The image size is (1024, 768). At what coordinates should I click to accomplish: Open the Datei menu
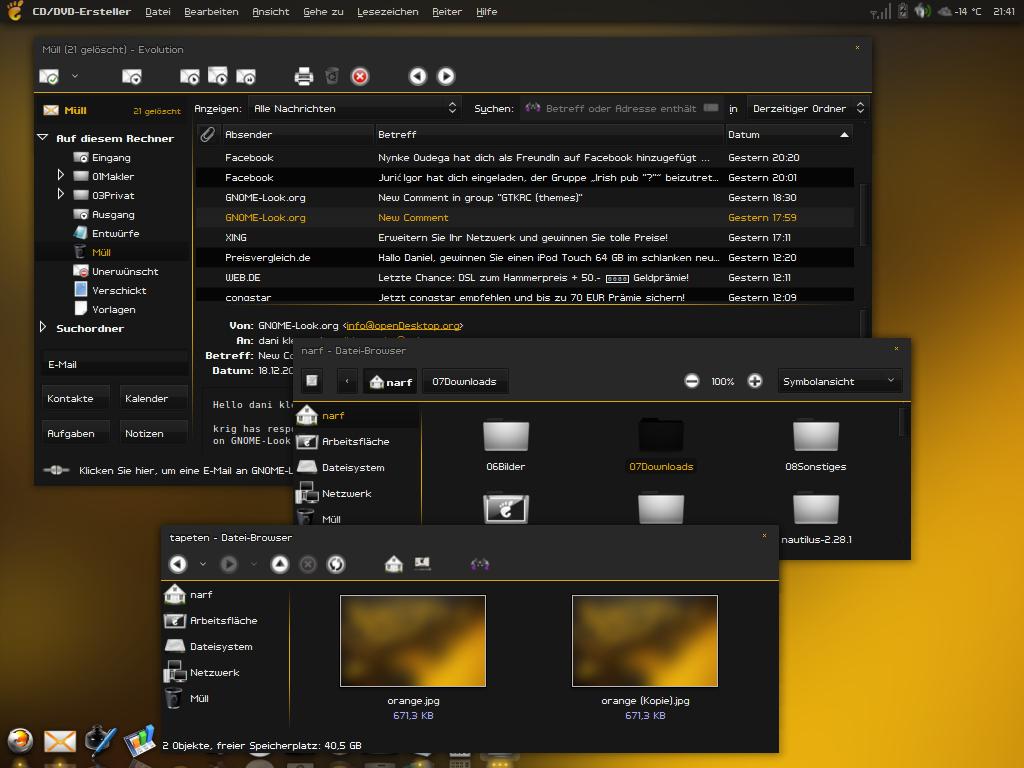(x=157, y=12)
